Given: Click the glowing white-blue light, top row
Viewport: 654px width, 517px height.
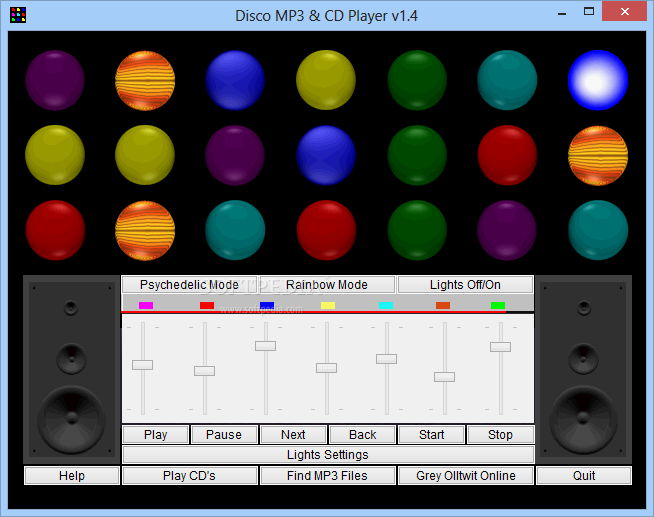Looking at the screenshot, I should (x=598, y=80).
